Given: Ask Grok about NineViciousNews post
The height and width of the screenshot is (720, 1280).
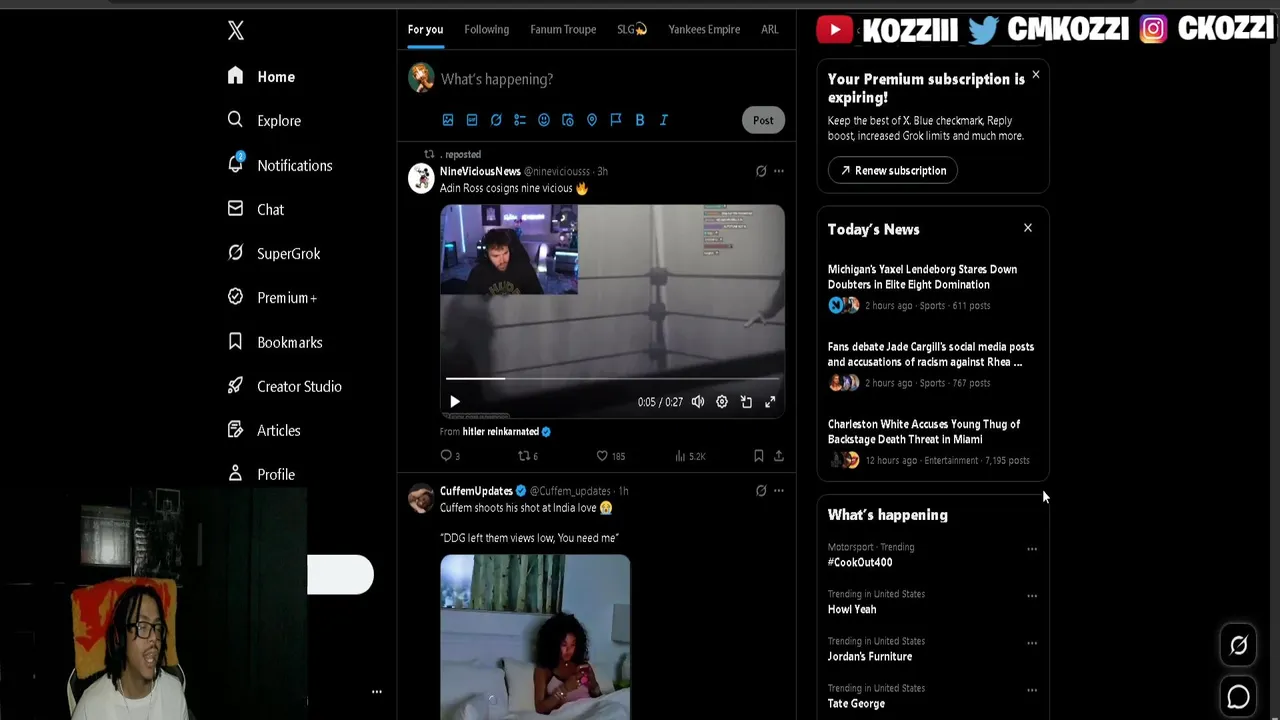Looking at the screenshot, I should pyautogui.click(x=761, y=171).
